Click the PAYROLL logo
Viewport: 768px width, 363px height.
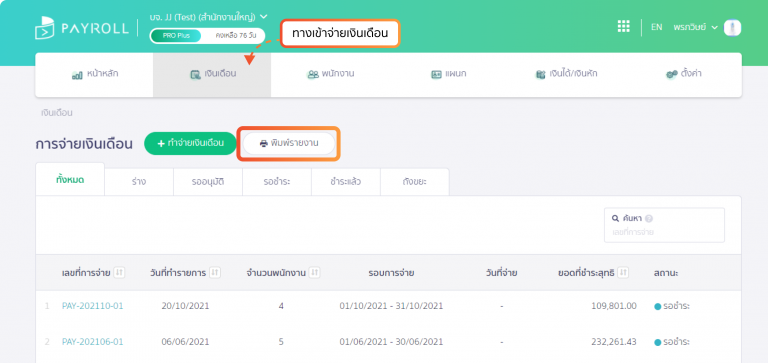pos(81,27)
